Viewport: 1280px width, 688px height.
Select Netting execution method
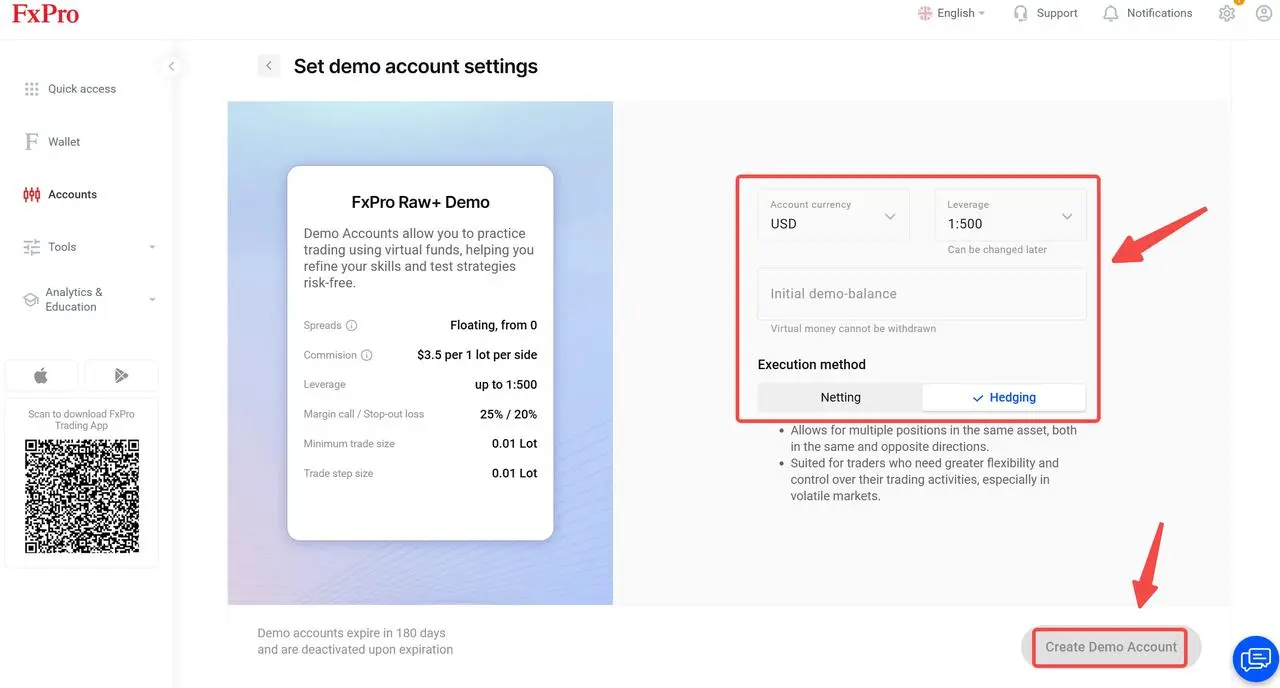tap(840, 397)
